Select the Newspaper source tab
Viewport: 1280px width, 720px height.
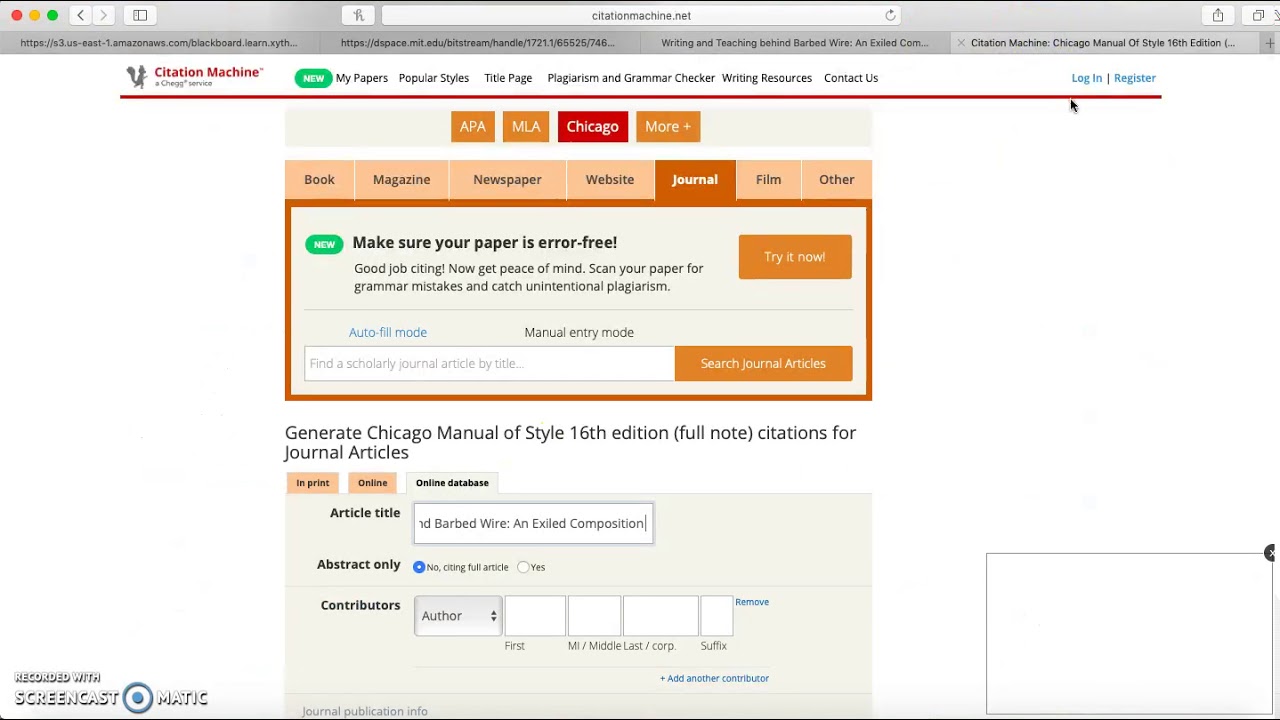point(507,180)
